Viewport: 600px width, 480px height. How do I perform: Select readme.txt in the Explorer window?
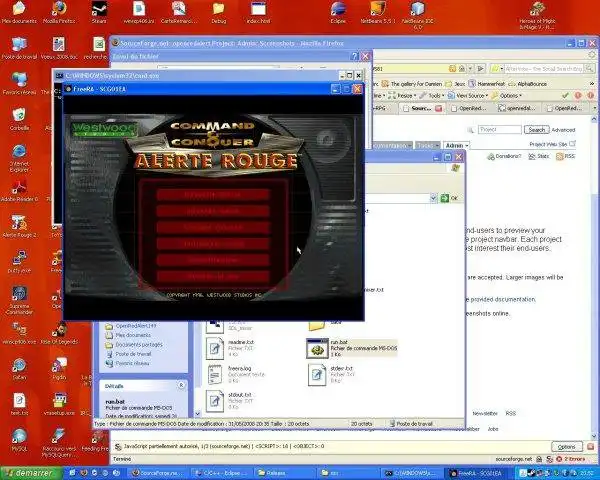pos(231,348)
